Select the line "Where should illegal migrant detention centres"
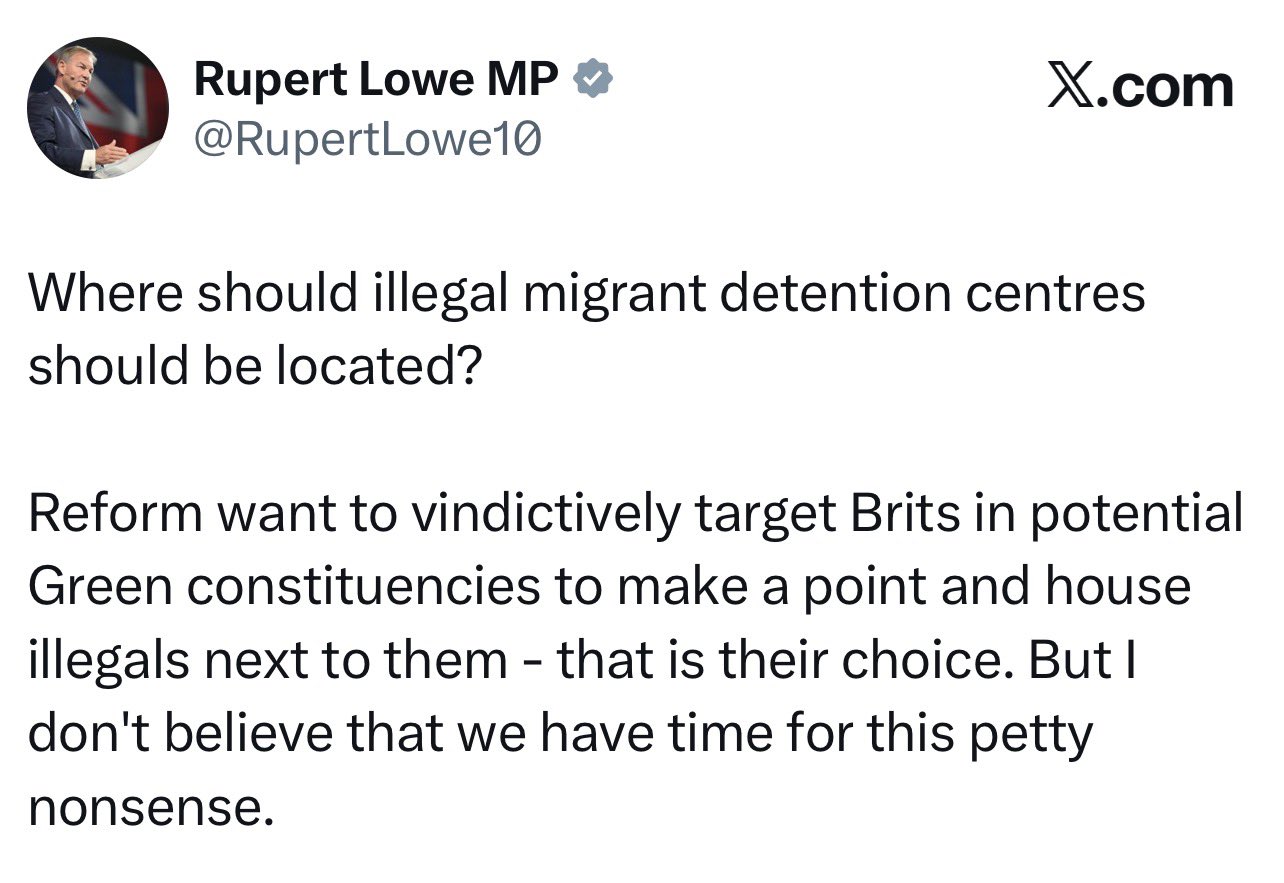The height and width of the screenshot is (883, 1284). point(586,294)
